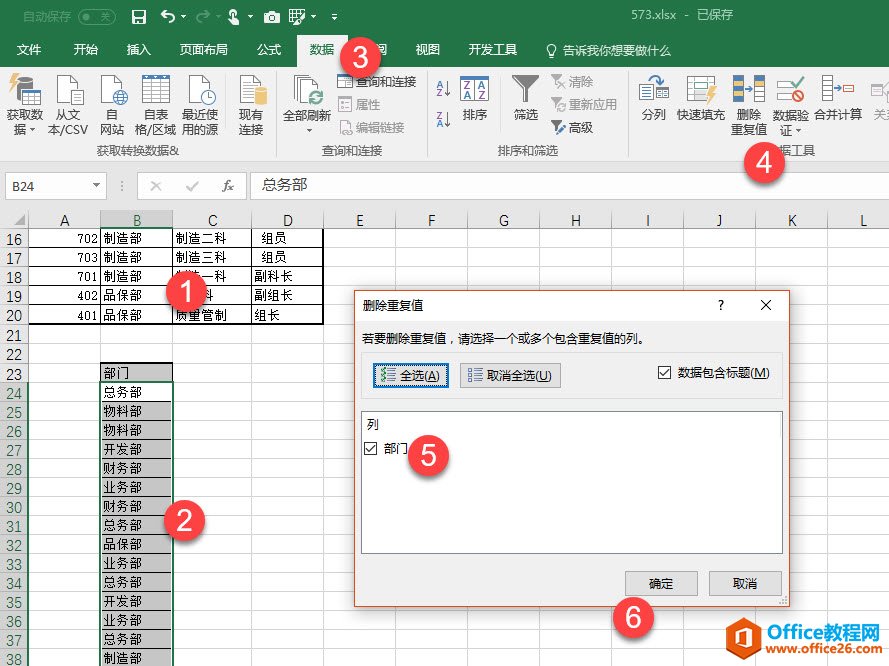Click the Filter (筛选) funnel icon

526,92
